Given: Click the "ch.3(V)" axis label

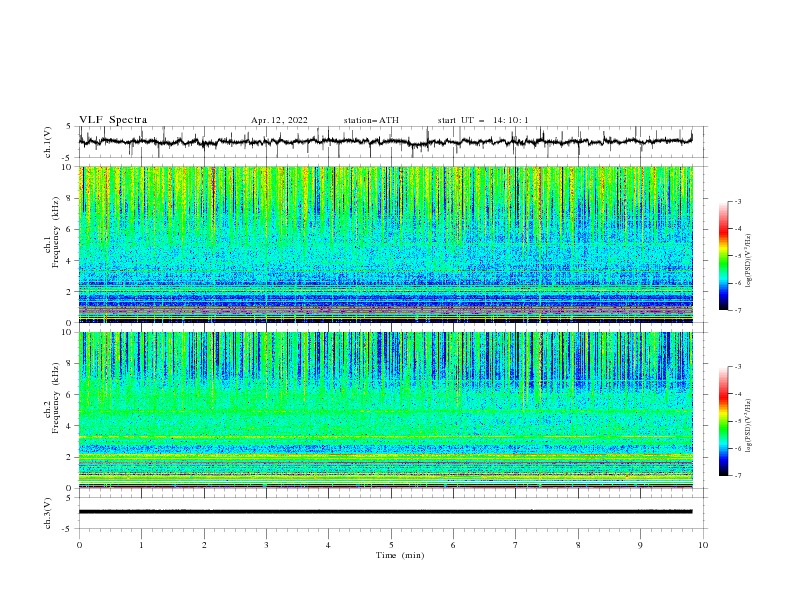Looking at the screenshot, I should pyautogui.click(x=48, y=513).
